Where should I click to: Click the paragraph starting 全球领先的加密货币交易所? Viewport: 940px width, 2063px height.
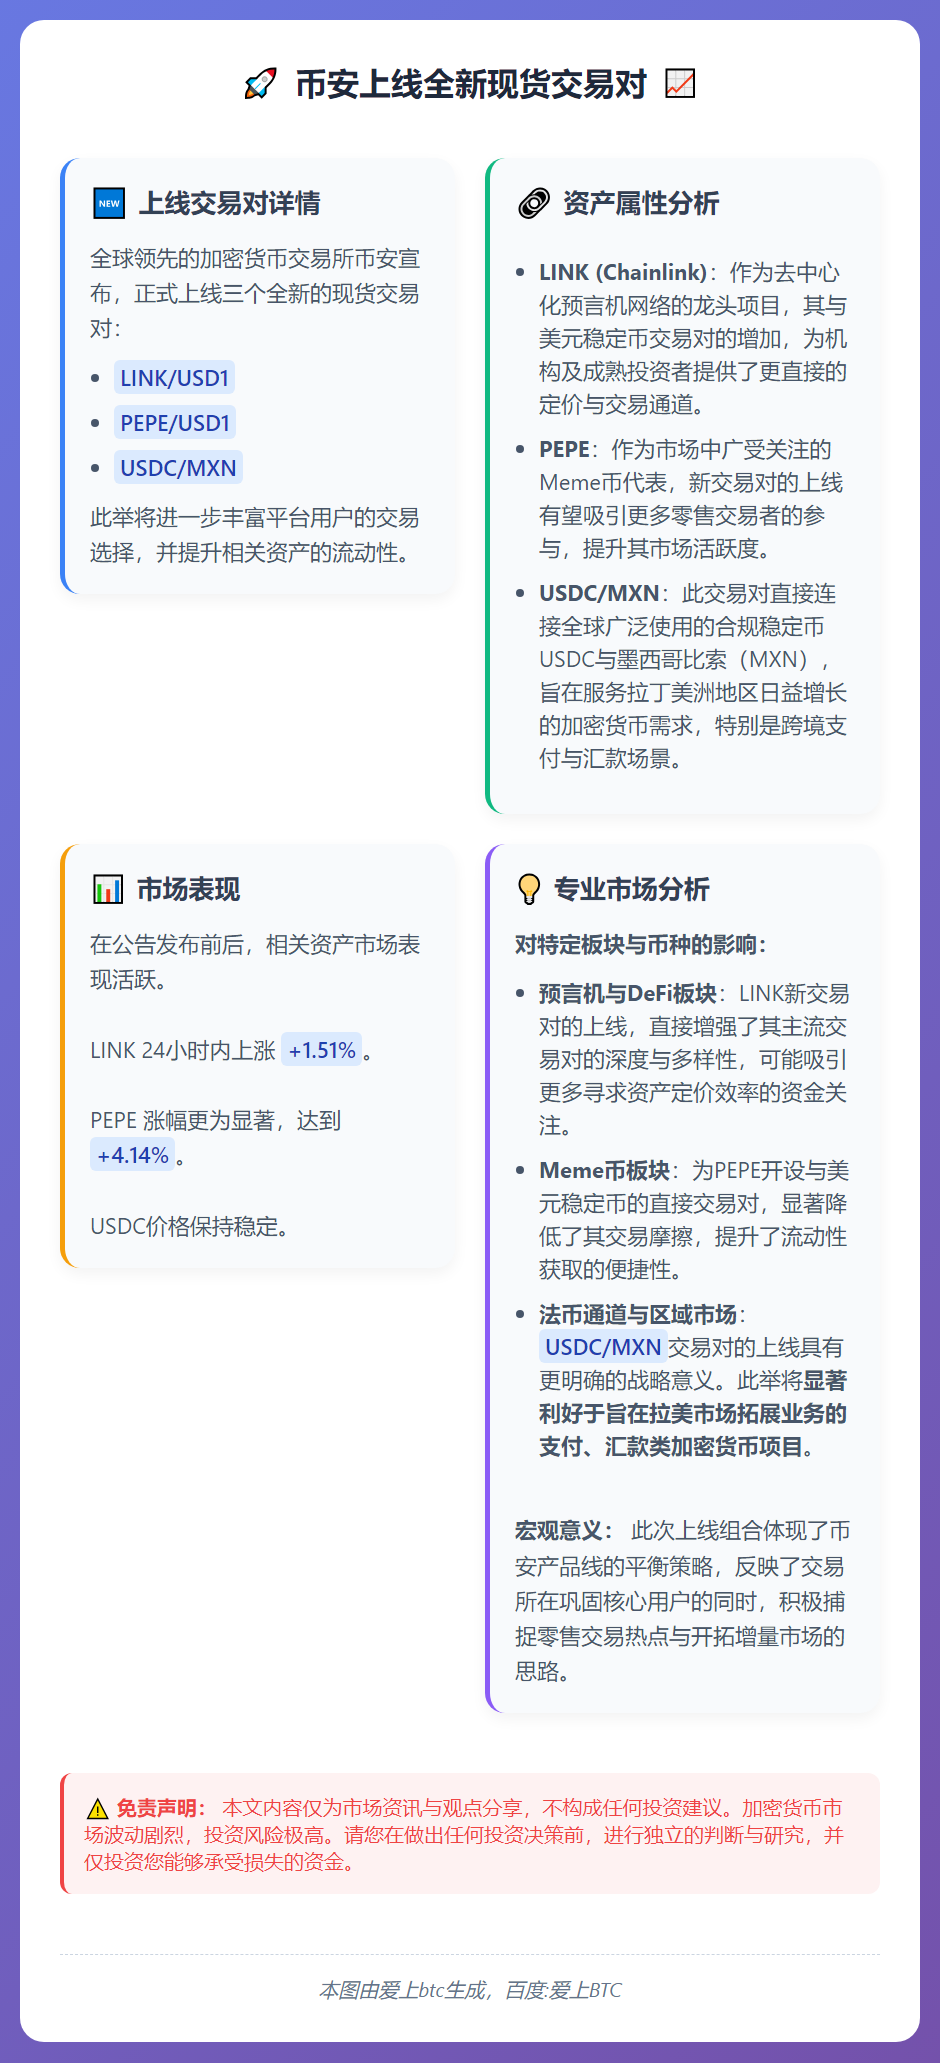[255, 294]
